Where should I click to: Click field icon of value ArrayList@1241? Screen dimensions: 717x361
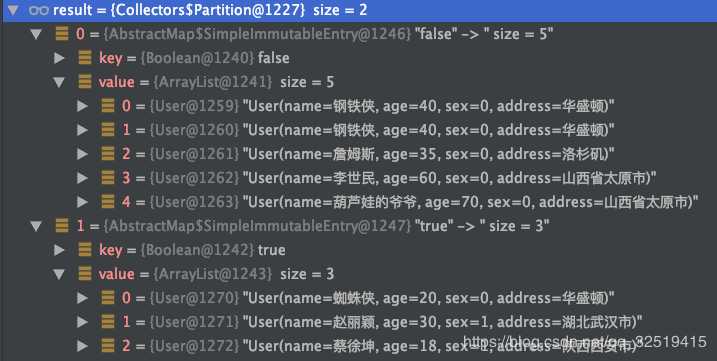pos(85,82)
